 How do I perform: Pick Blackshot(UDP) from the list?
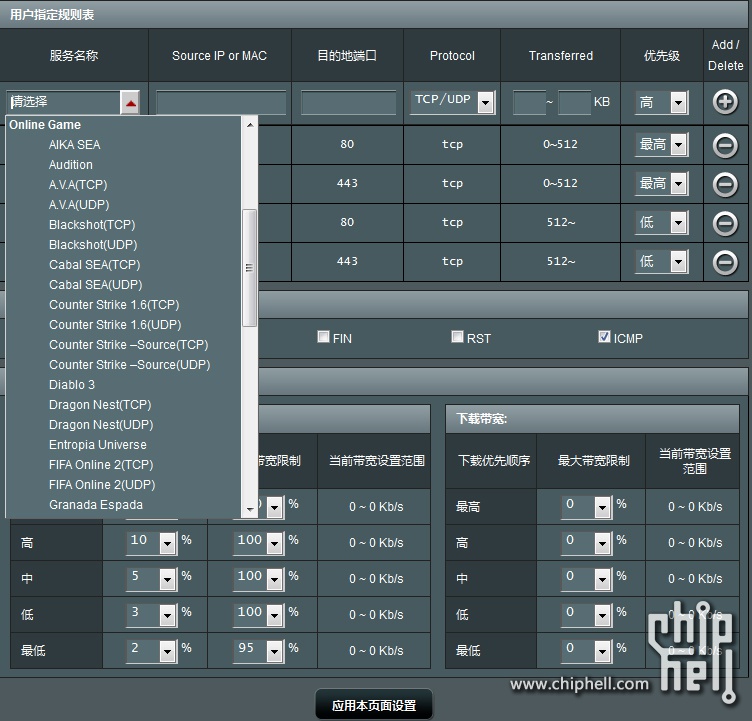[93, 245]
